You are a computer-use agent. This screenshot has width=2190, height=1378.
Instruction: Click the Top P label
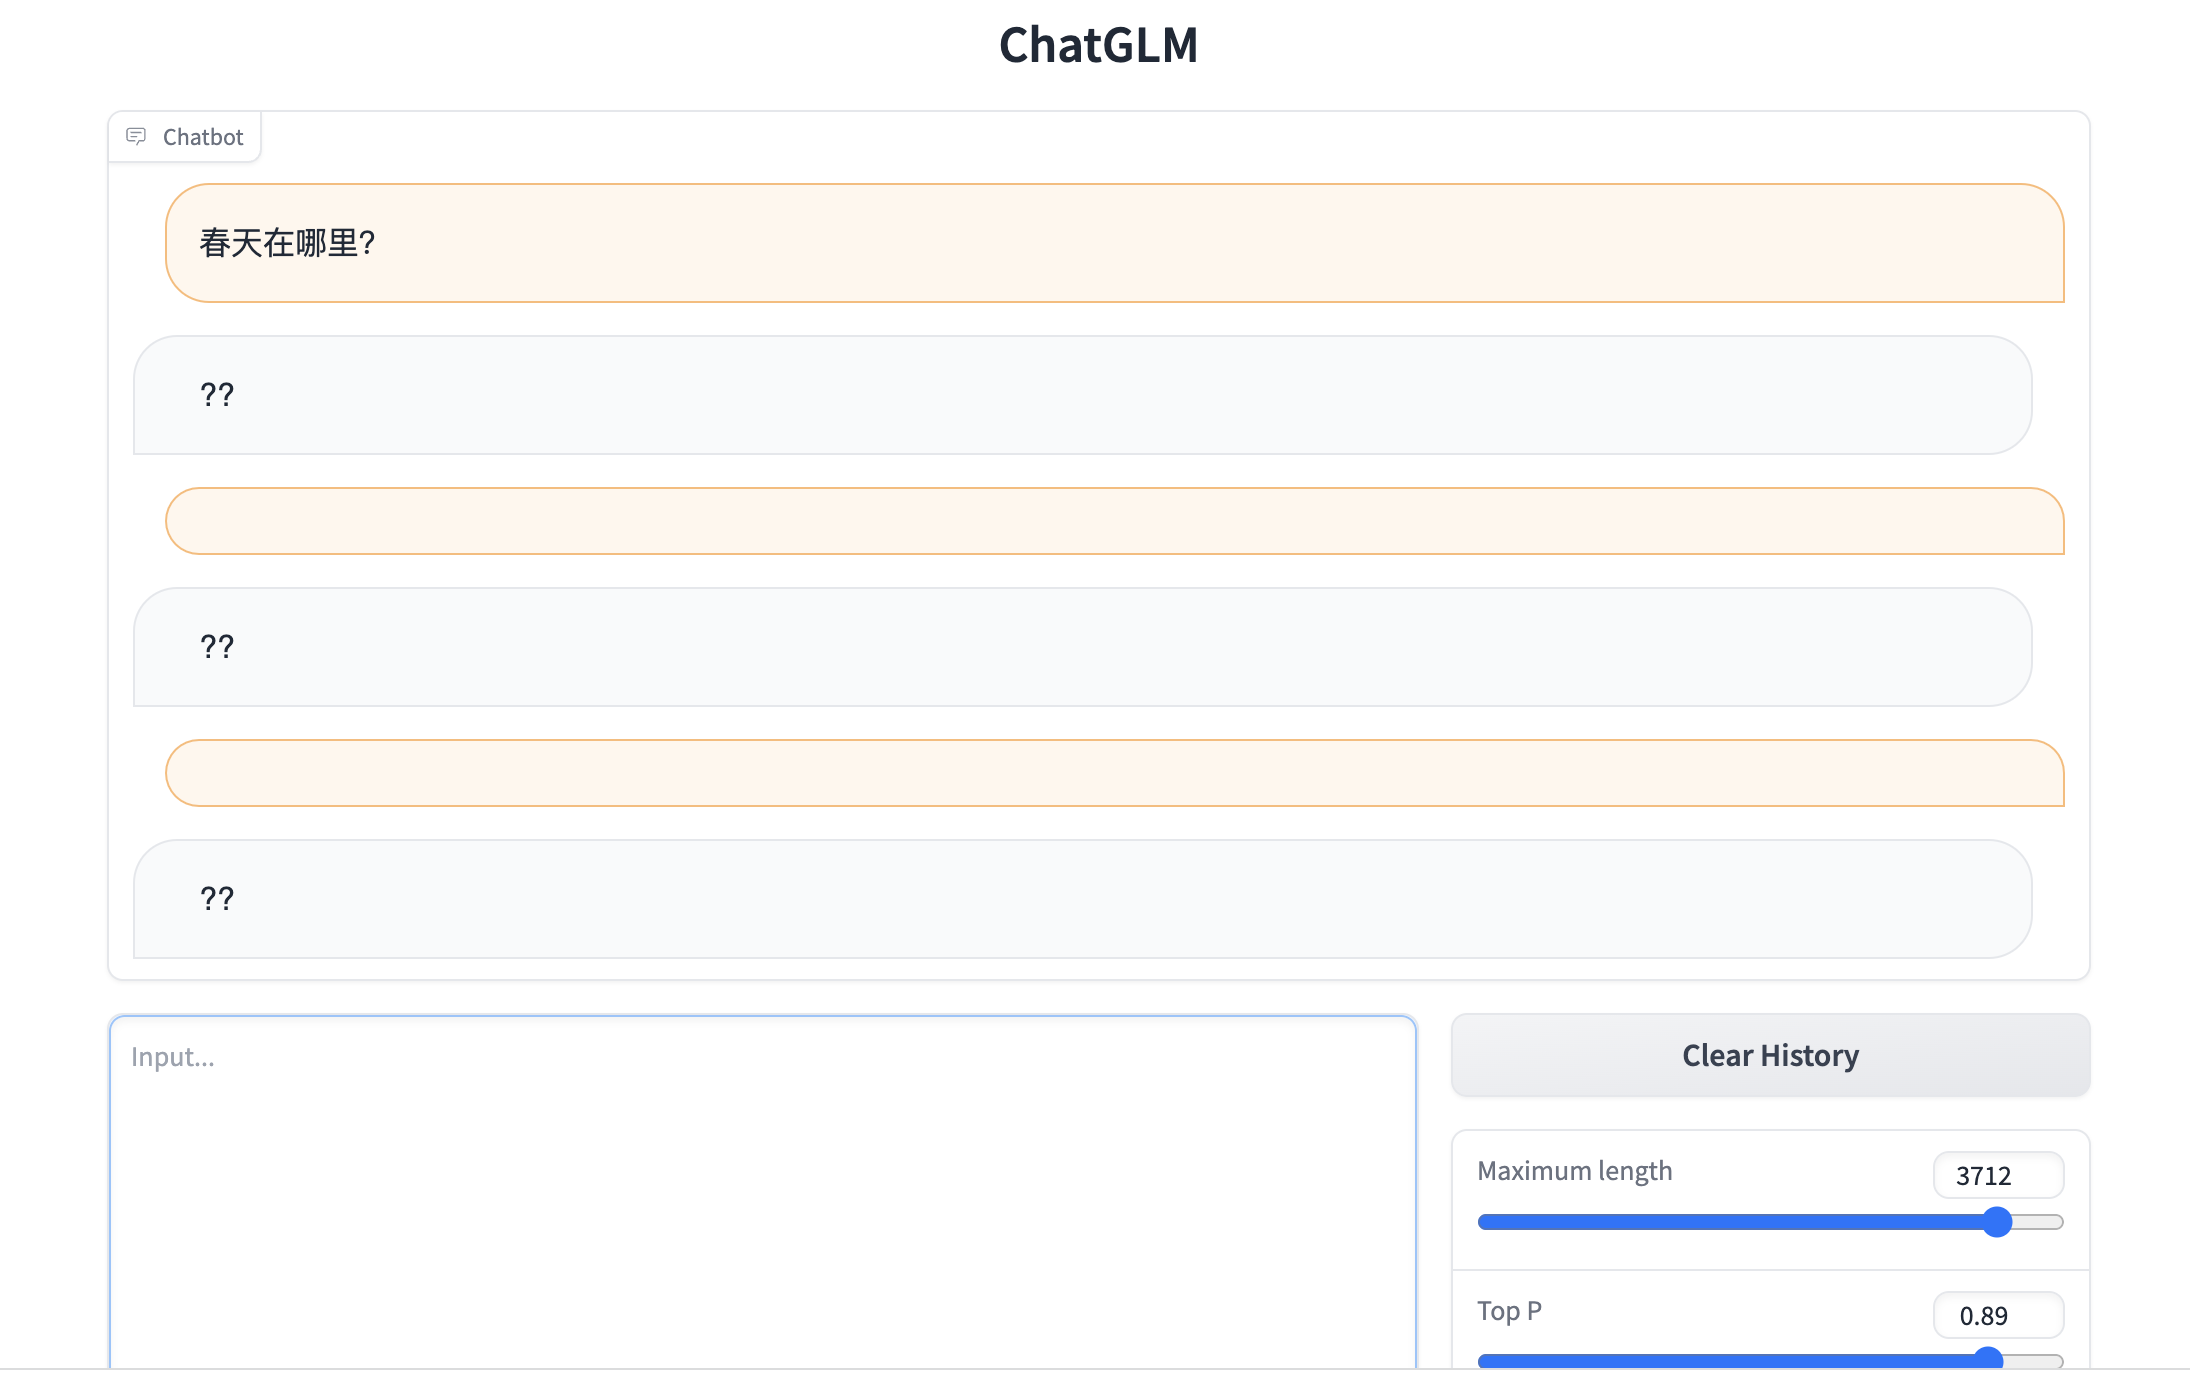tap(1509, 1311)
